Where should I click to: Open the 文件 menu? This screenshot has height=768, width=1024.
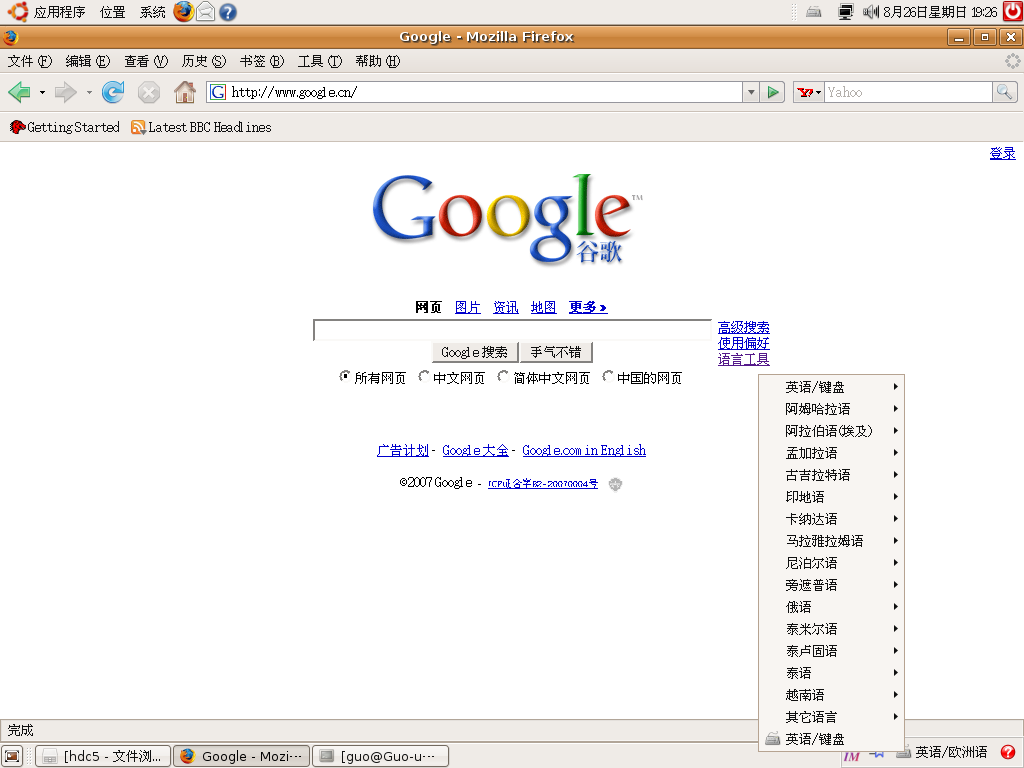29,61
